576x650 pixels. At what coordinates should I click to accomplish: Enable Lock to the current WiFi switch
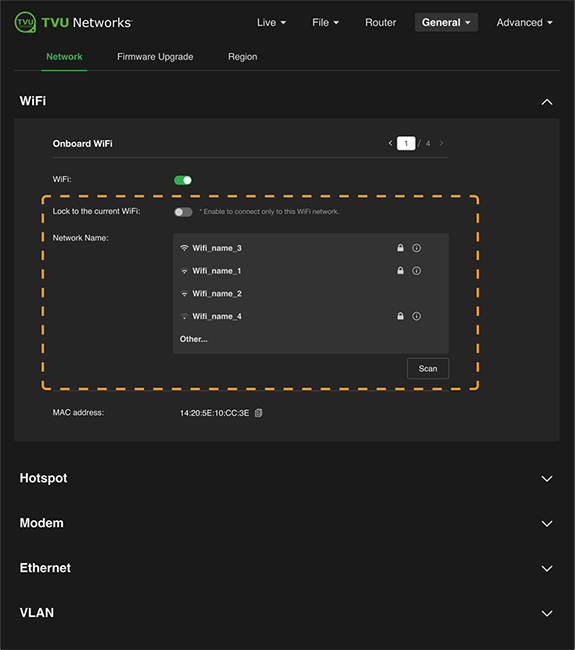[x=183, y=212]
